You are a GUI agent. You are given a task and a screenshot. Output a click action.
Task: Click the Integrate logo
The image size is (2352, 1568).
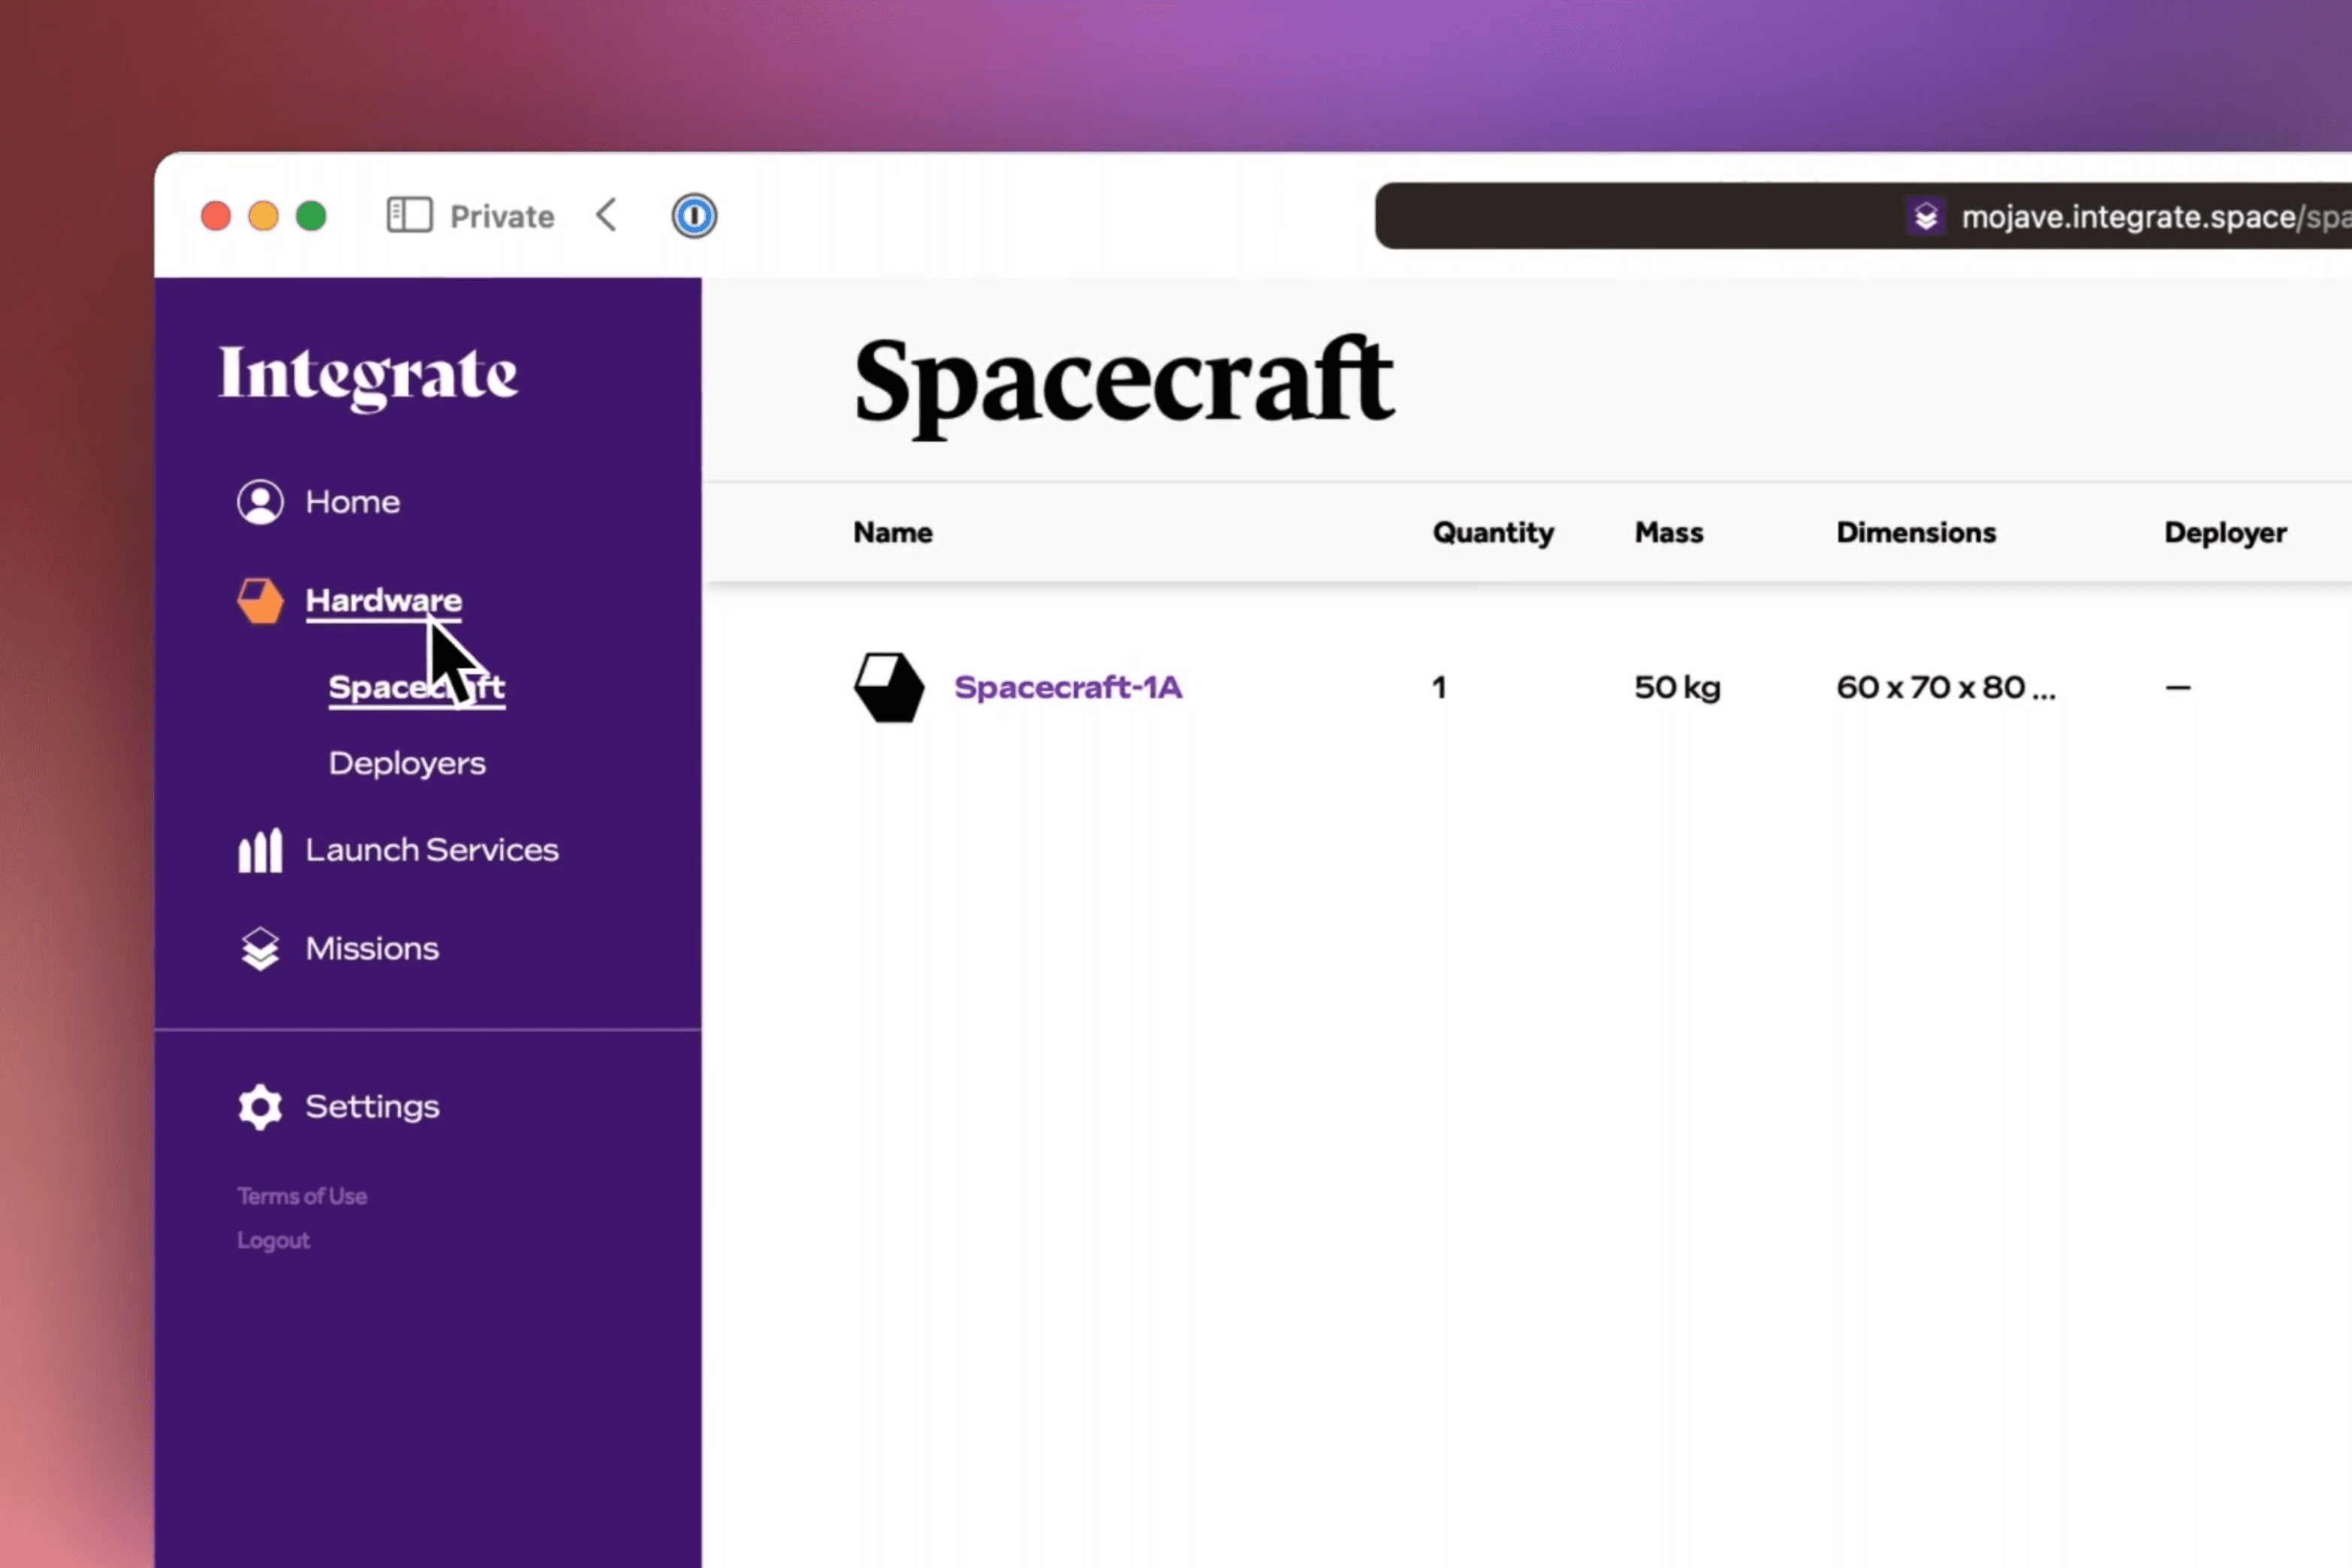tap(368, 375)
